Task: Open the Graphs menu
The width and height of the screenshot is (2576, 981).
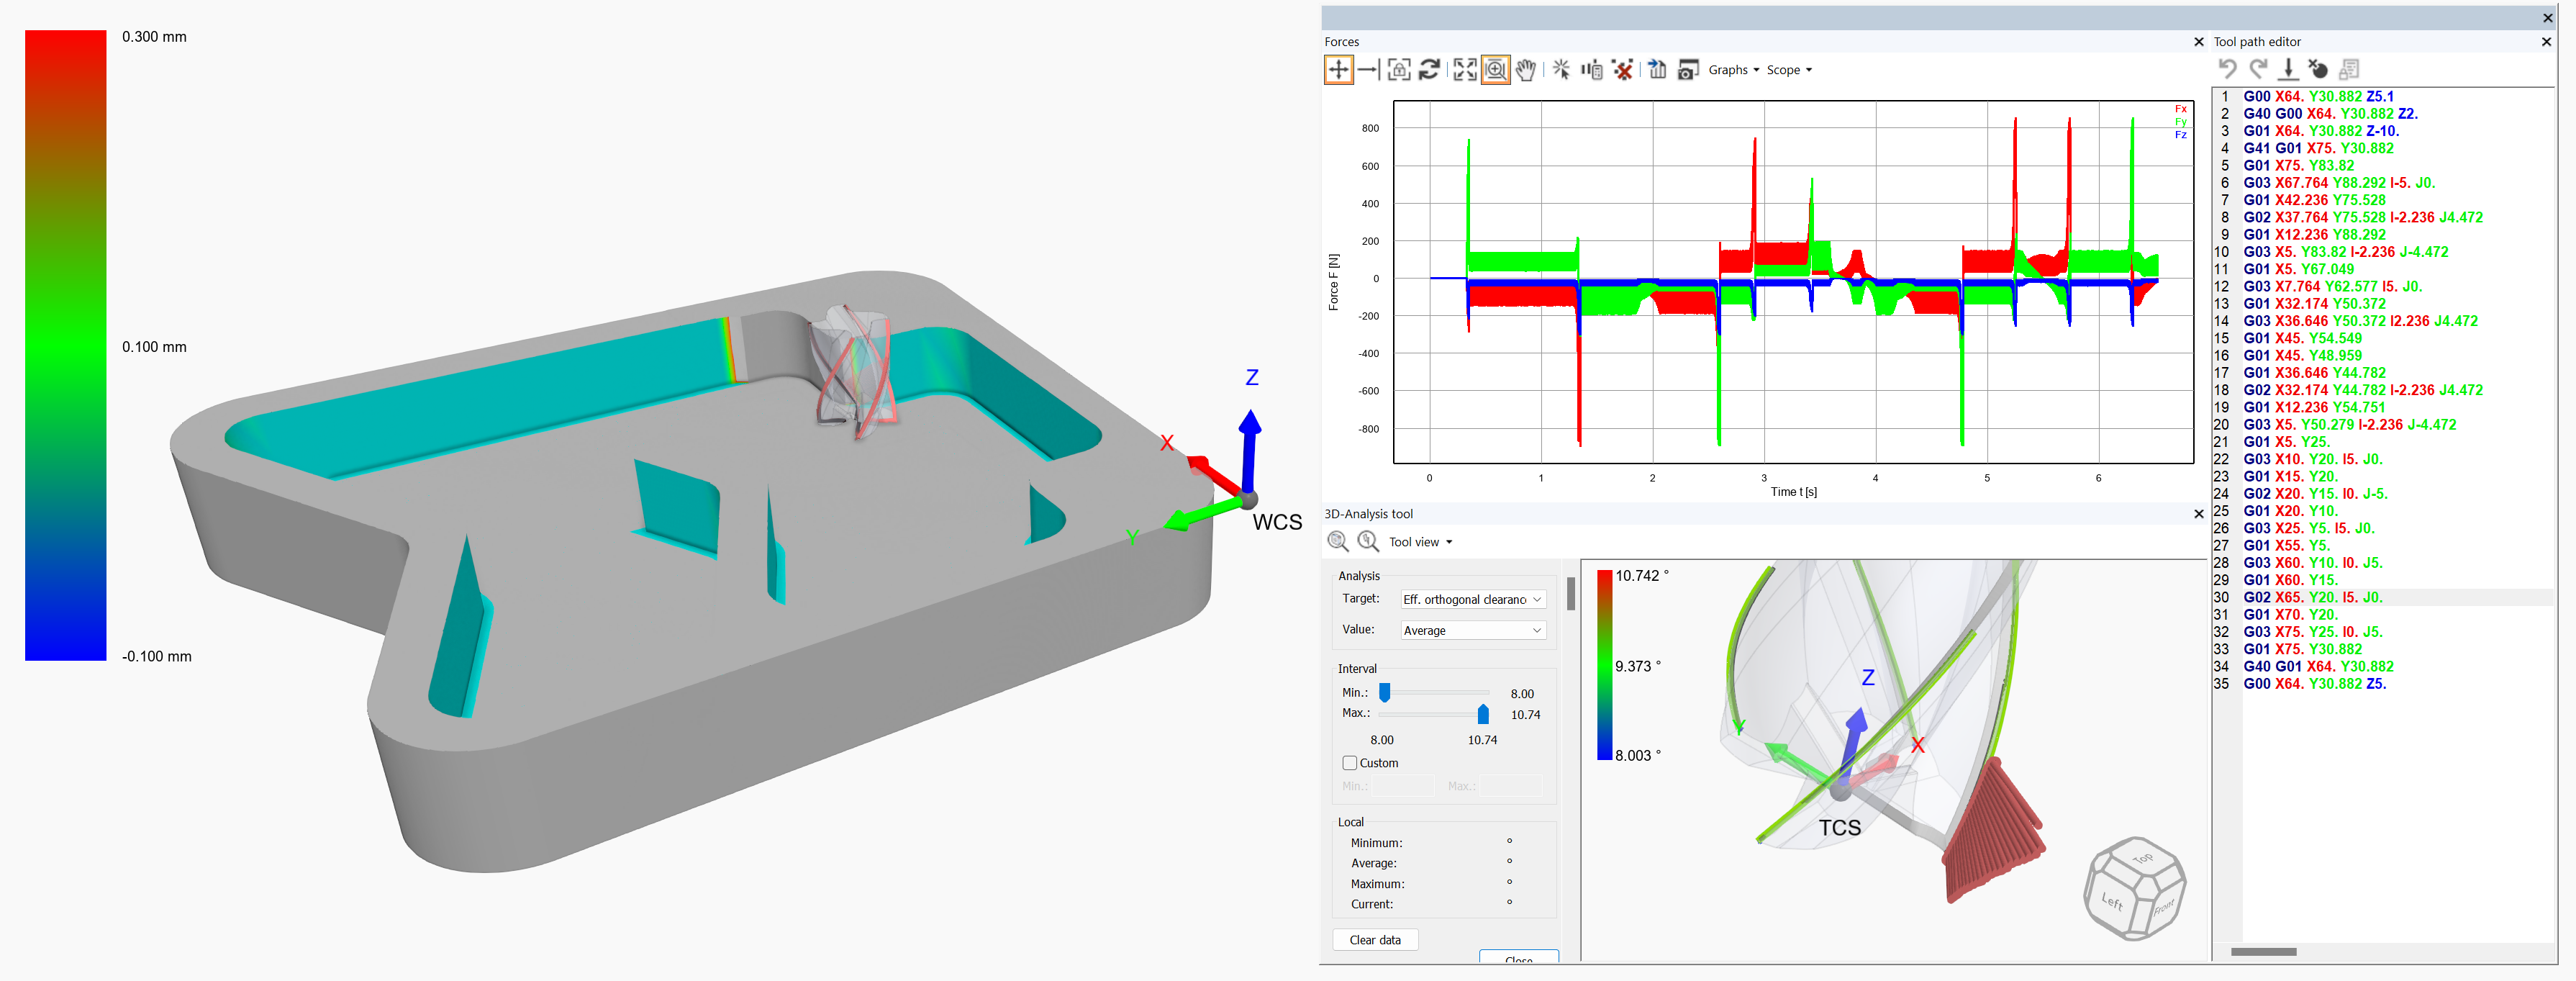Action: click(x=1733, y=70)
